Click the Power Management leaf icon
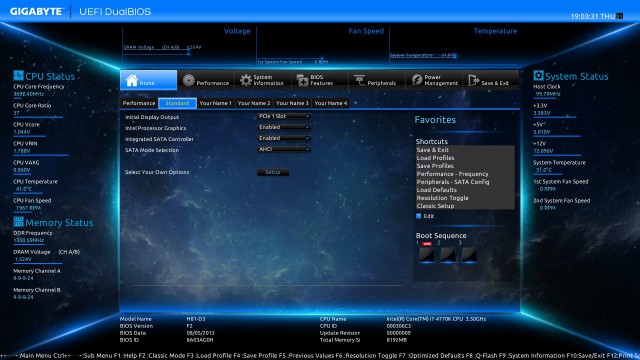 pyautogui.click(x=417, y=80)
